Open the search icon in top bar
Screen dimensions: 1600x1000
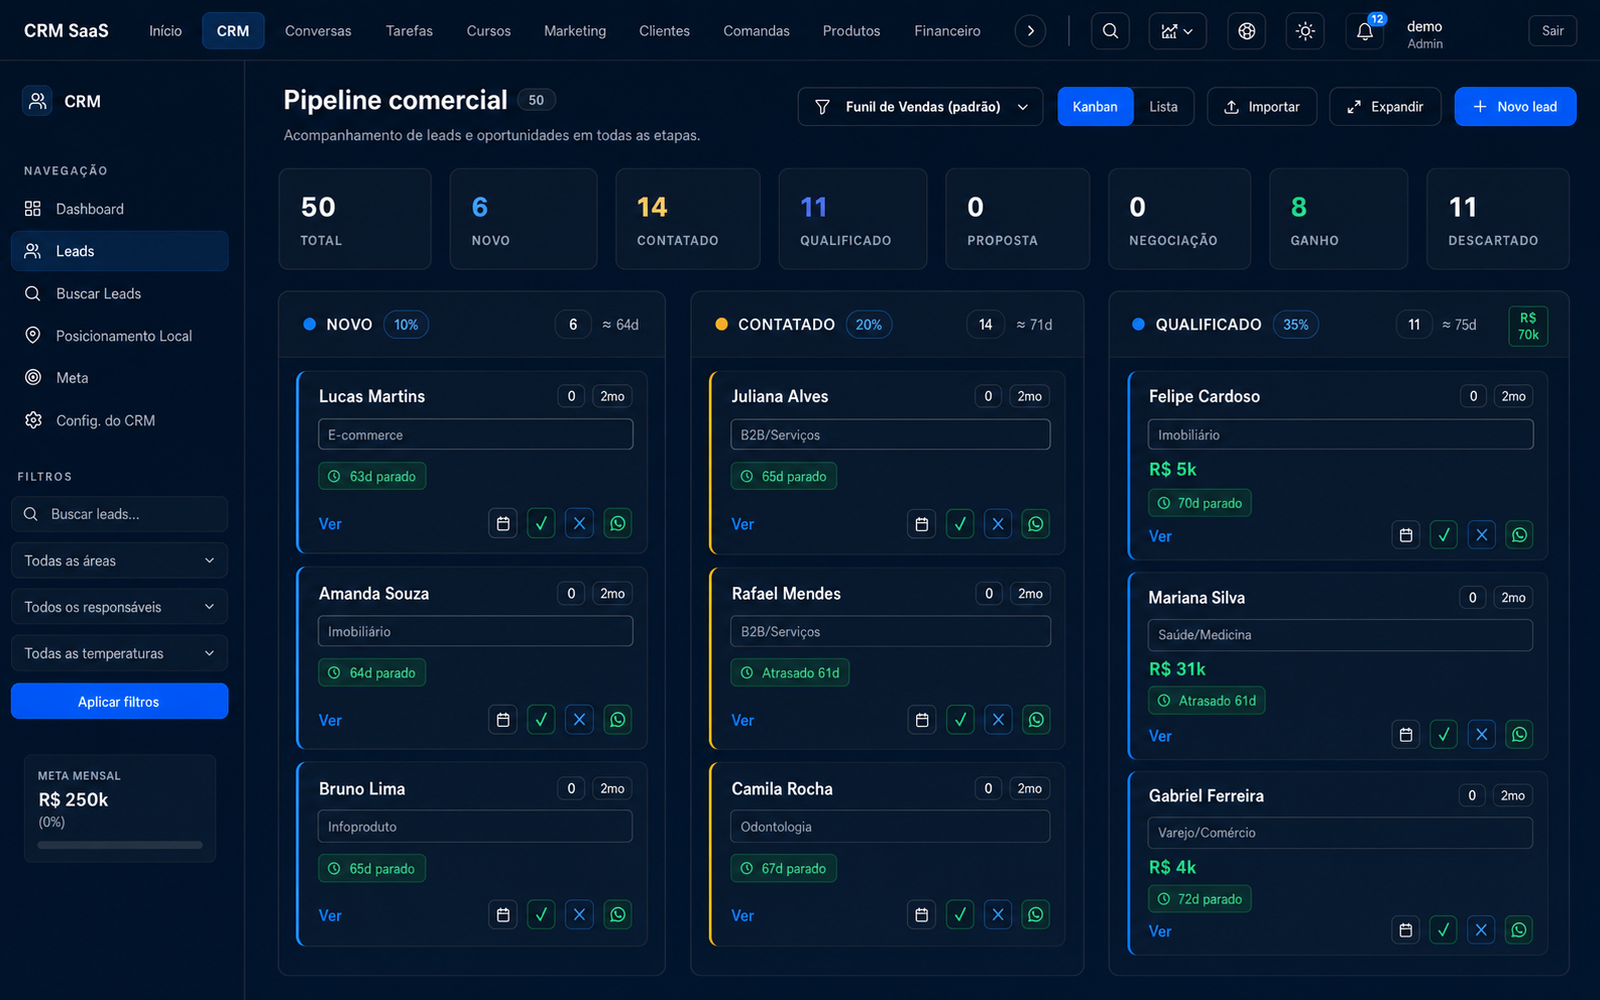point(1110,31)
